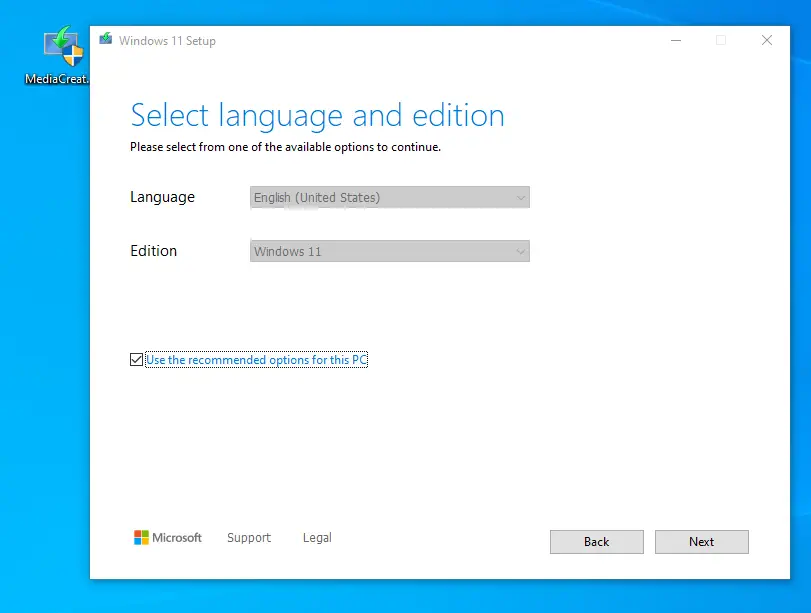Click the Back button
Viewport: 811px width, 613px height.
tap(596, 542)
